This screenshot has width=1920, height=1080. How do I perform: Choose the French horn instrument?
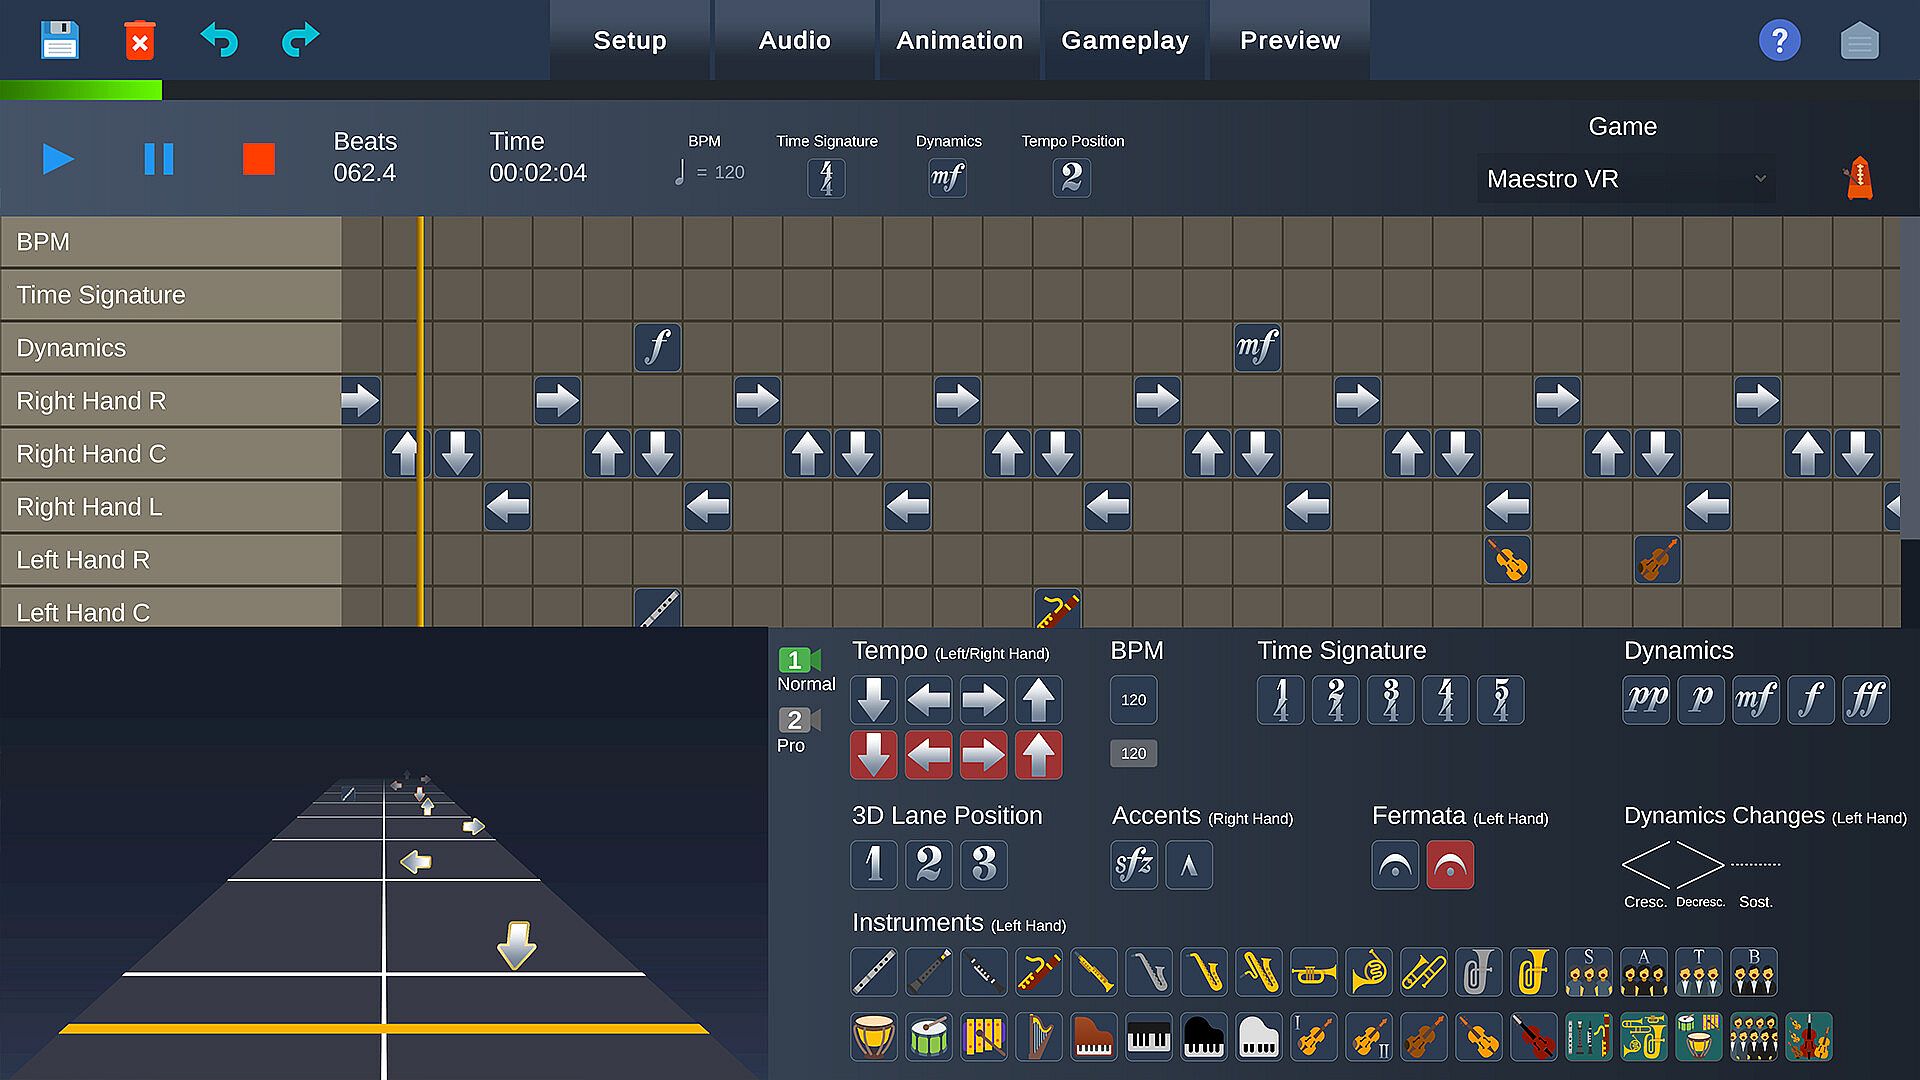point(1368,971)
